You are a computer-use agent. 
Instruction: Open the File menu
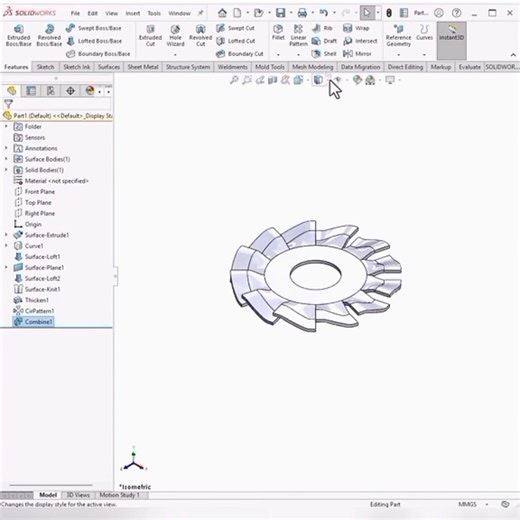pyautogui.click(x=75, y=13)
